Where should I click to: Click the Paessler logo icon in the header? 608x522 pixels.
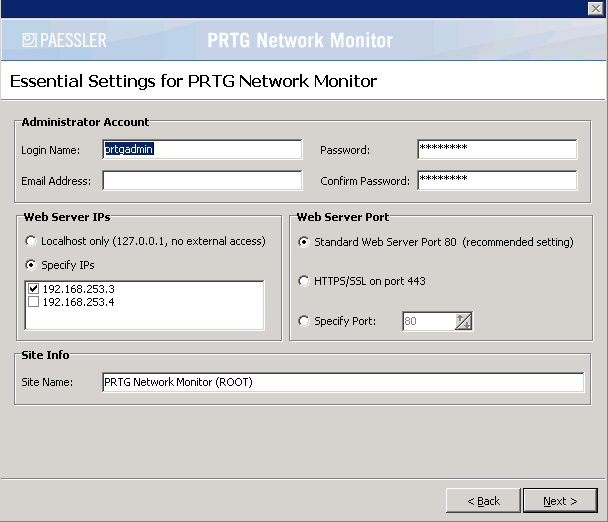pos(29,40)
